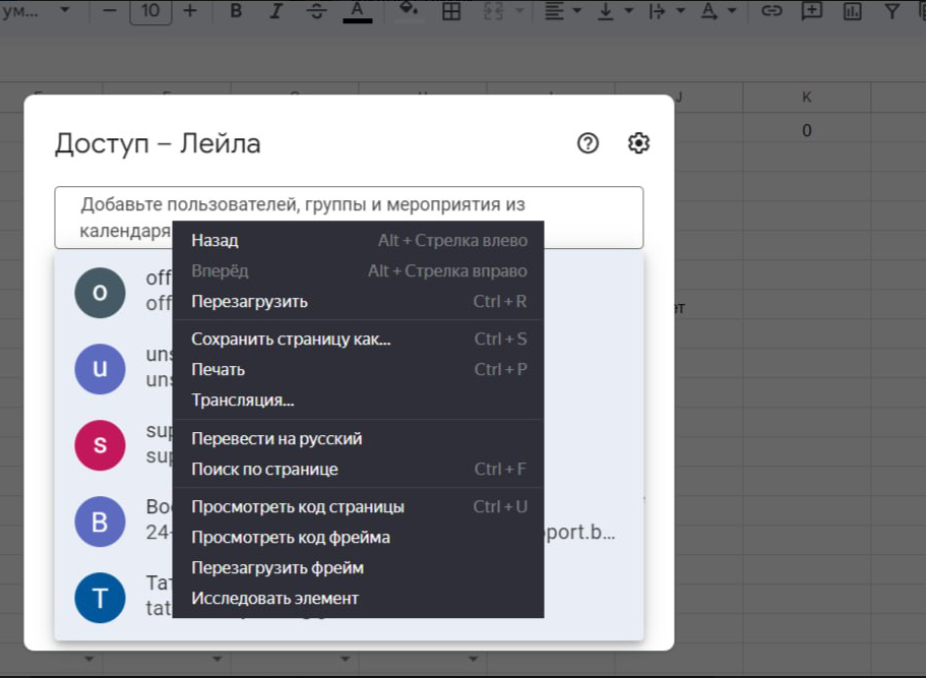Open the fill color picker

(408, 9)
